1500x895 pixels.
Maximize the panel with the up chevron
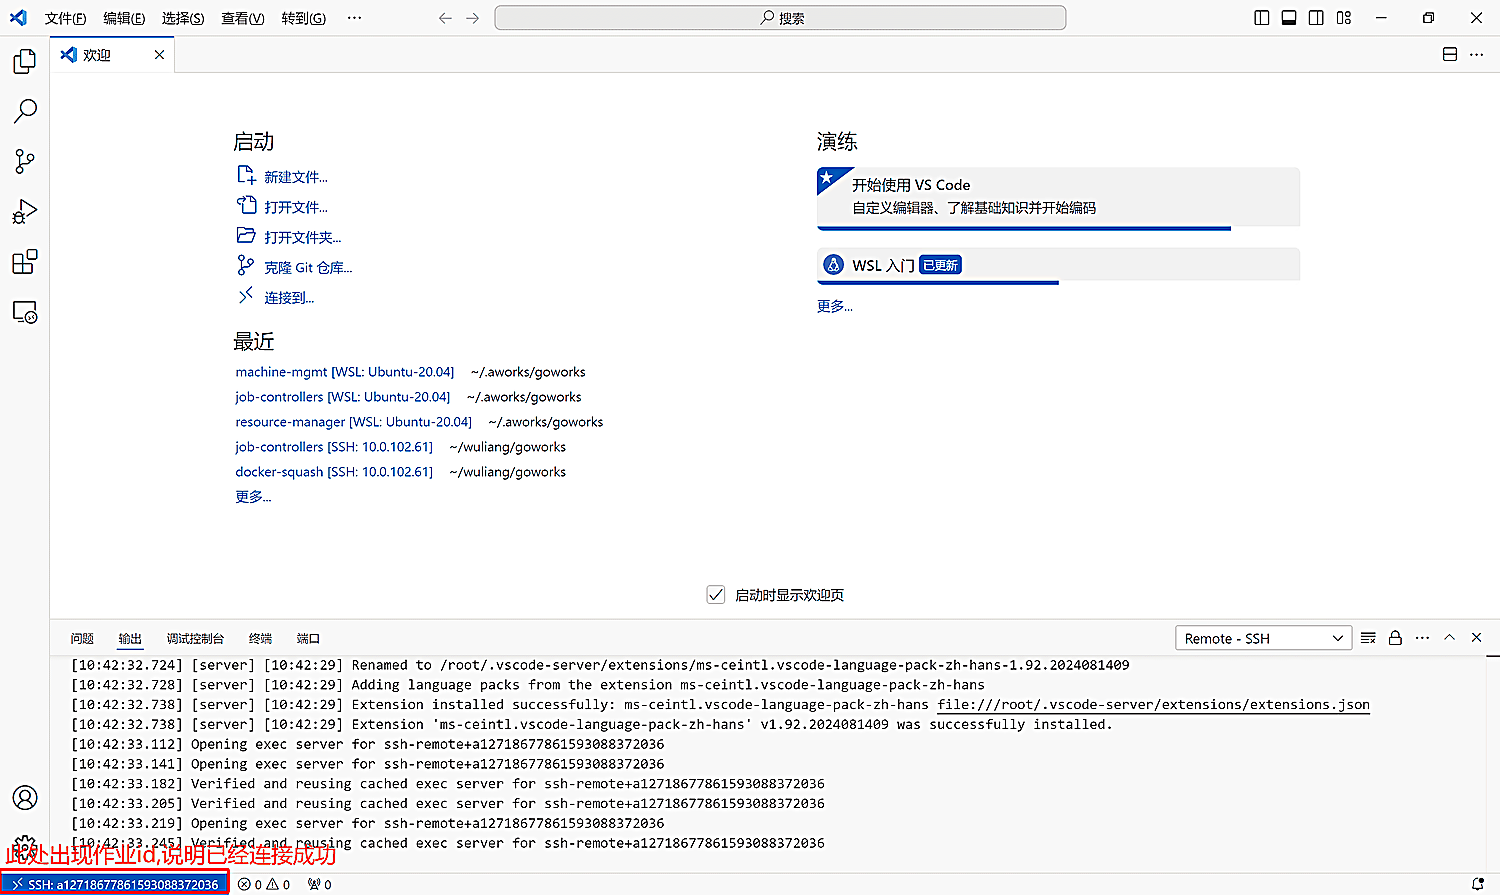(1449, 638)
